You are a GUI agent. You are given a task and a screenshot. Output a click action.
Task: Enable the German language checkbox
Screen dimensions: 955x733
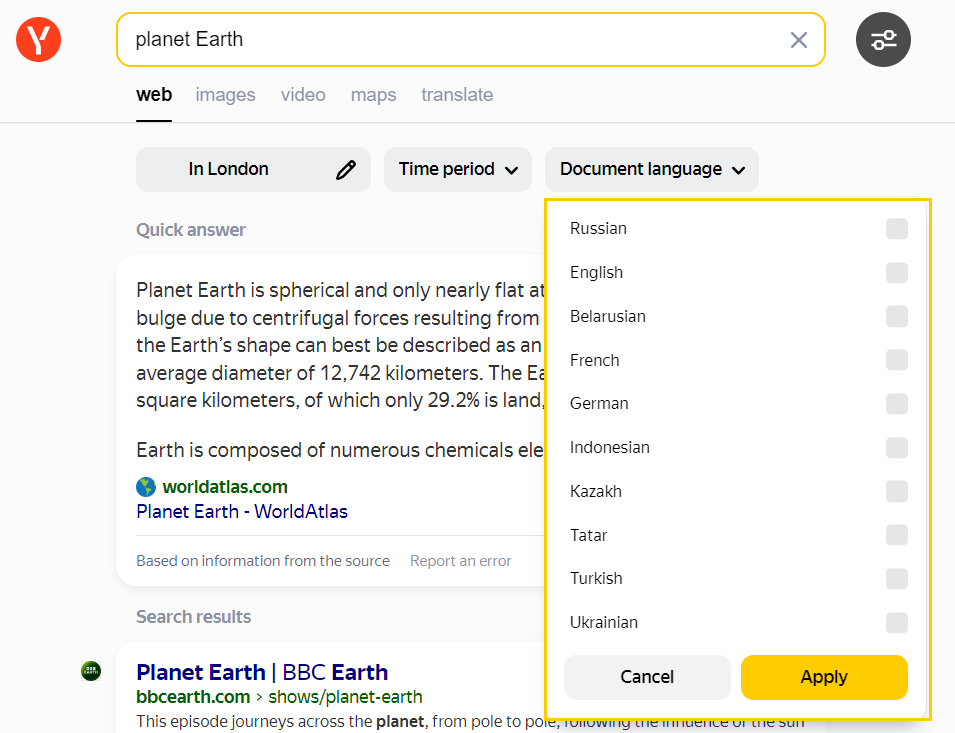coord(896,404)
